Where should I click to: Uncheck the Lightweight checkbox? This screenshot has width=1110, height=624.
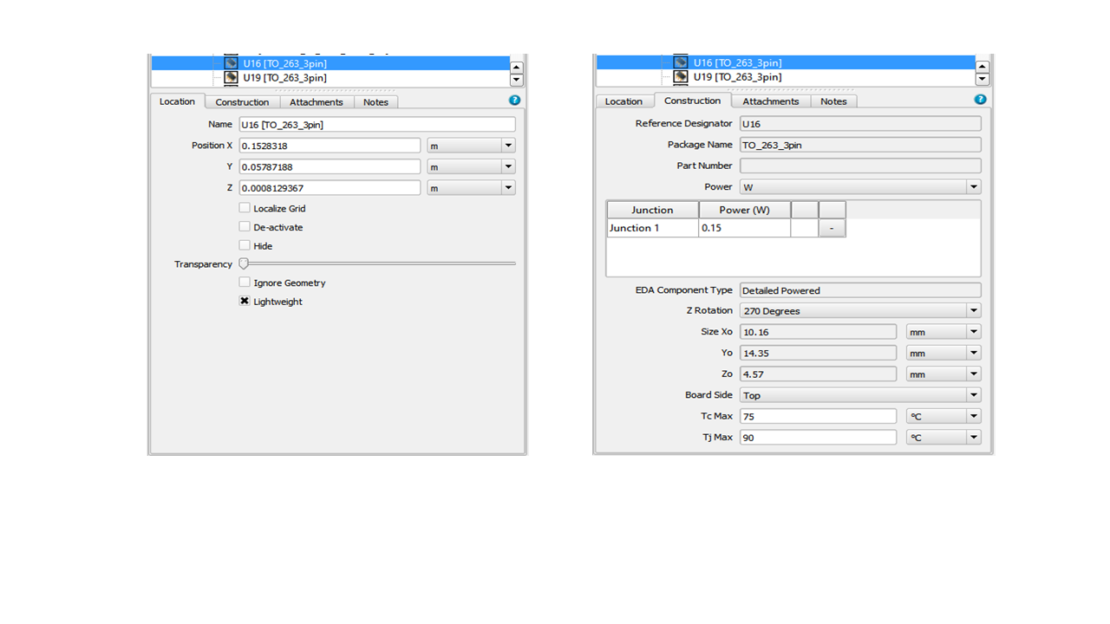click(x=244, y=301)
